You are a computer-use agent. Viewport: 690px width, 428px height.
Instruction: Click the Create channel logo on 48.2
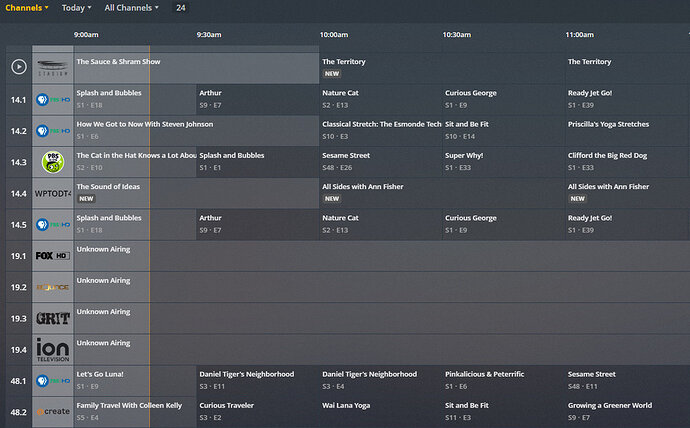(x=53, y=411)
